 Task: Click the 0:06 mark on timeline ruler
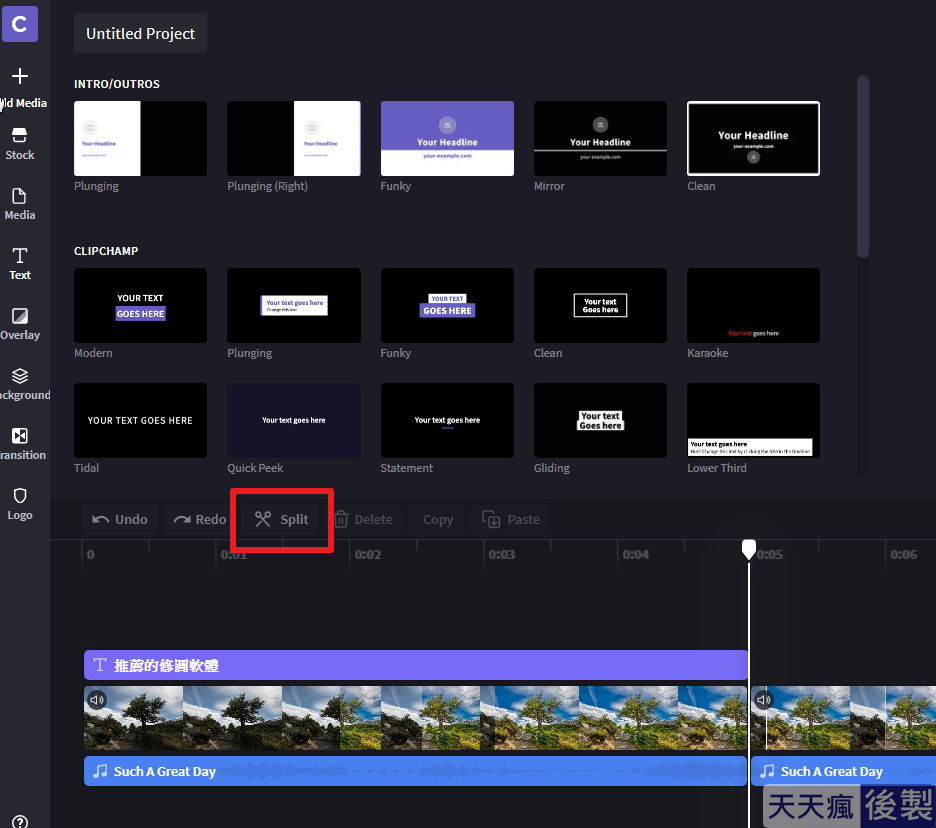pos(904,555)
